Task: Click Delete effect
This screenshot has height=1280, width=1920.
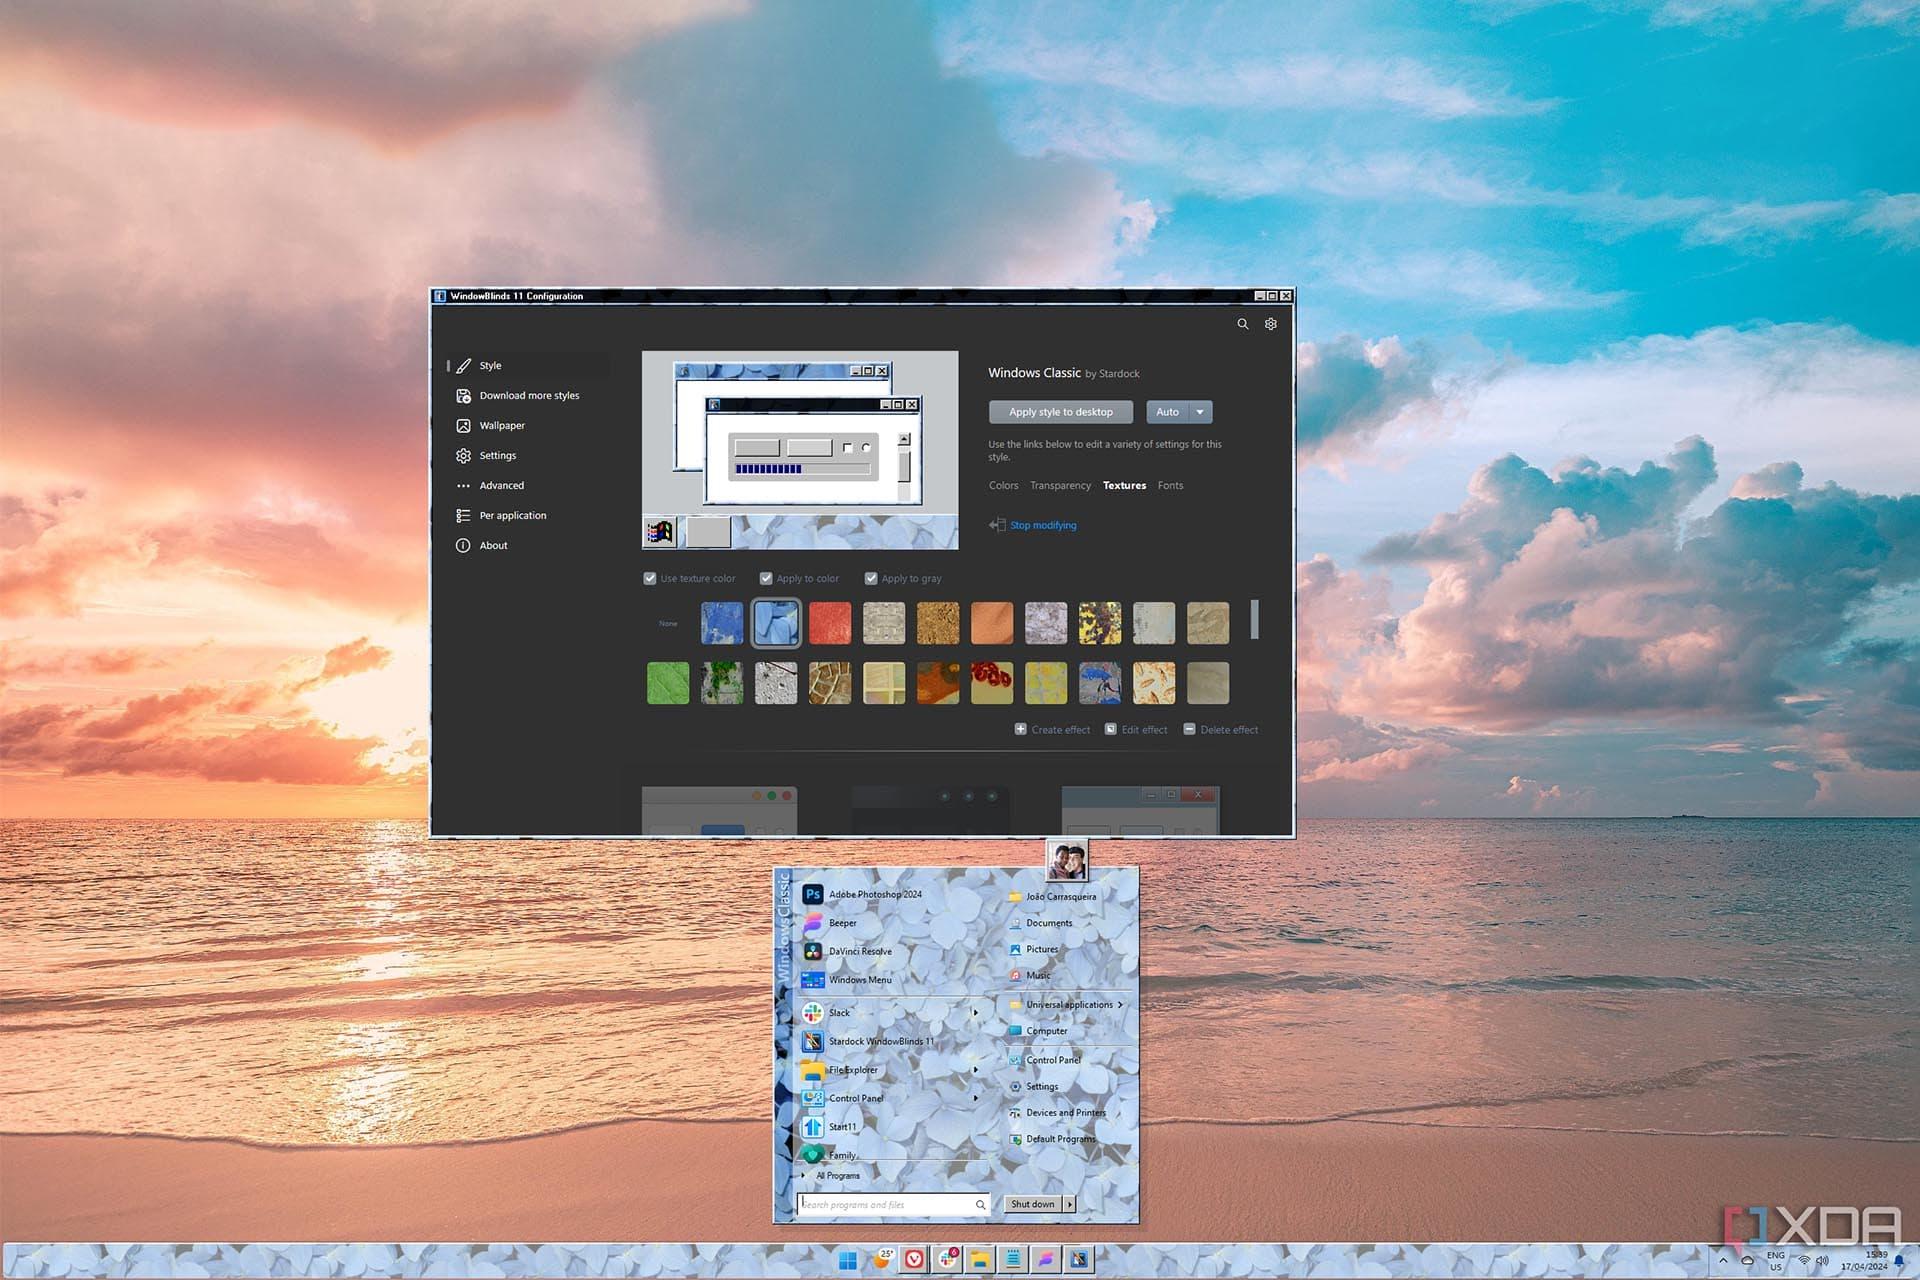Action: click(x=1220, y=730)
